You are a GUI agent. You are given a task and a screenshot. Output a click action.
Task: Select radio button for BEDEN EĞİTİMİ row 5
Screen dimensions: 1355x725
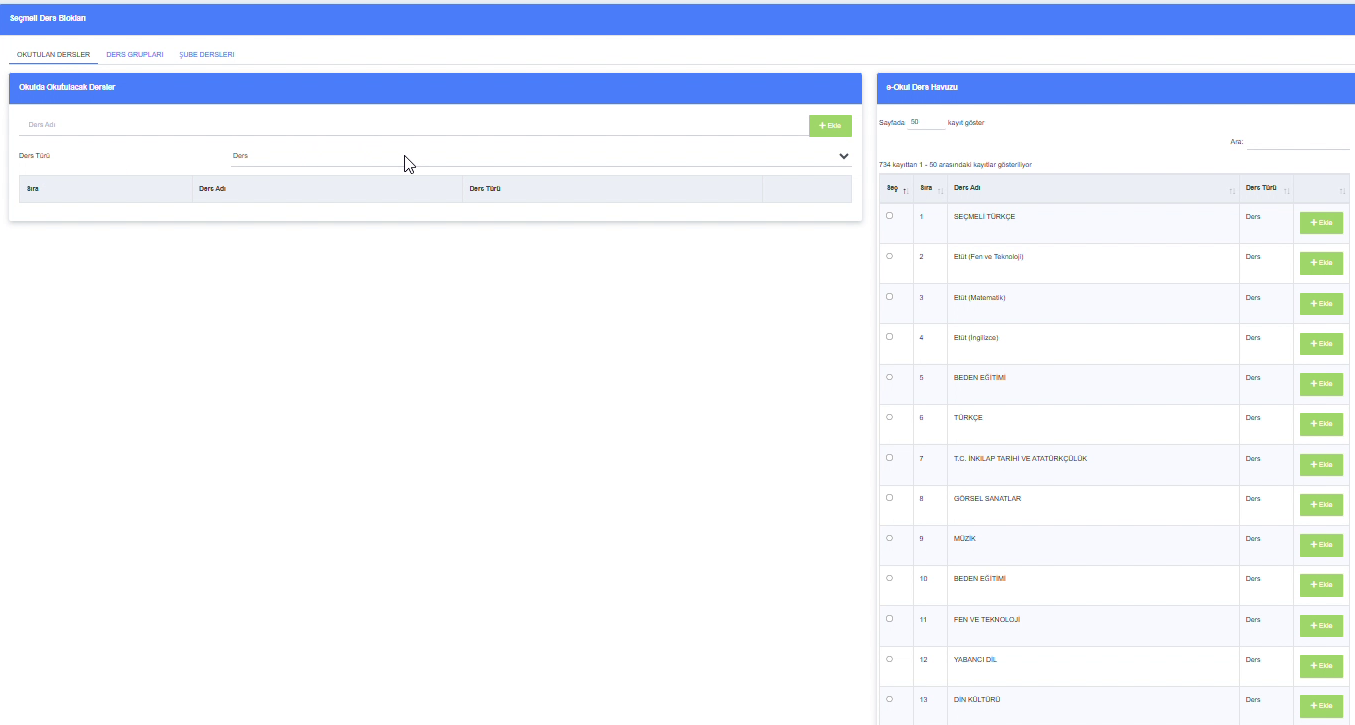click(x=890, y=377)
